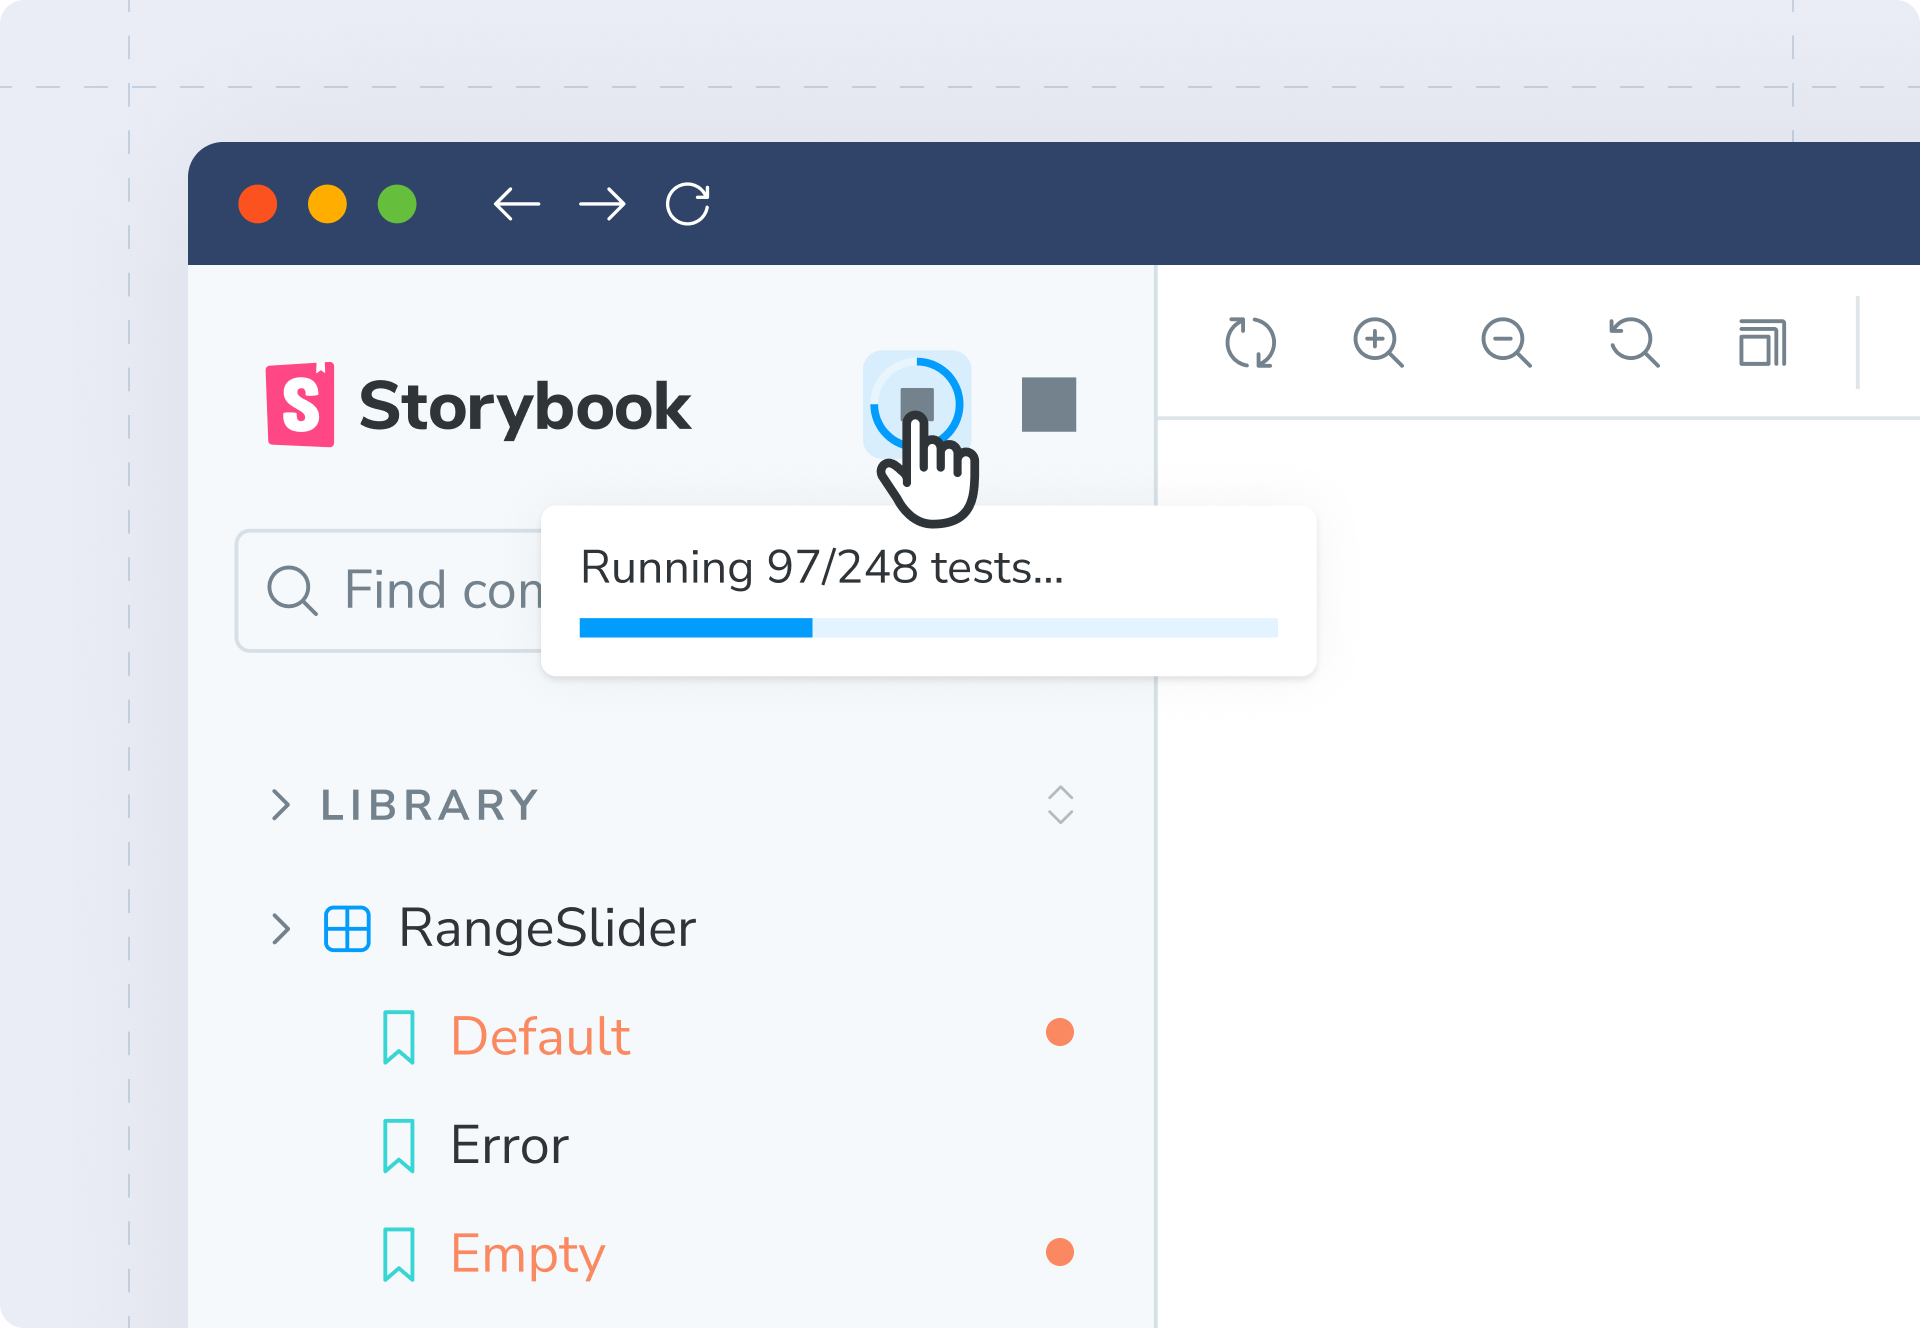Screen dimensions: 1920x1328
Task: Click the Default story bookmark icon
Action: point(399,1037)
